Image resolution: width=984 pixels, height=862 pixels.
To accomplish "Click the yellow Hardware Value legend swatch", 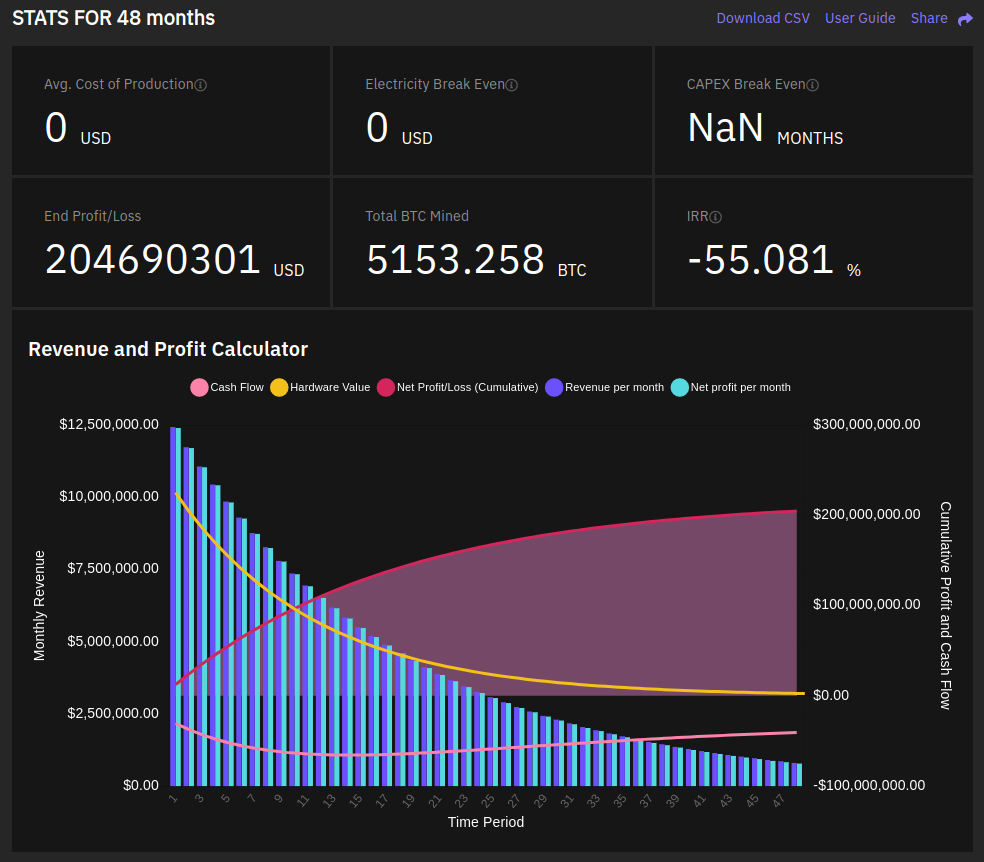I will (x=279, y=387).
